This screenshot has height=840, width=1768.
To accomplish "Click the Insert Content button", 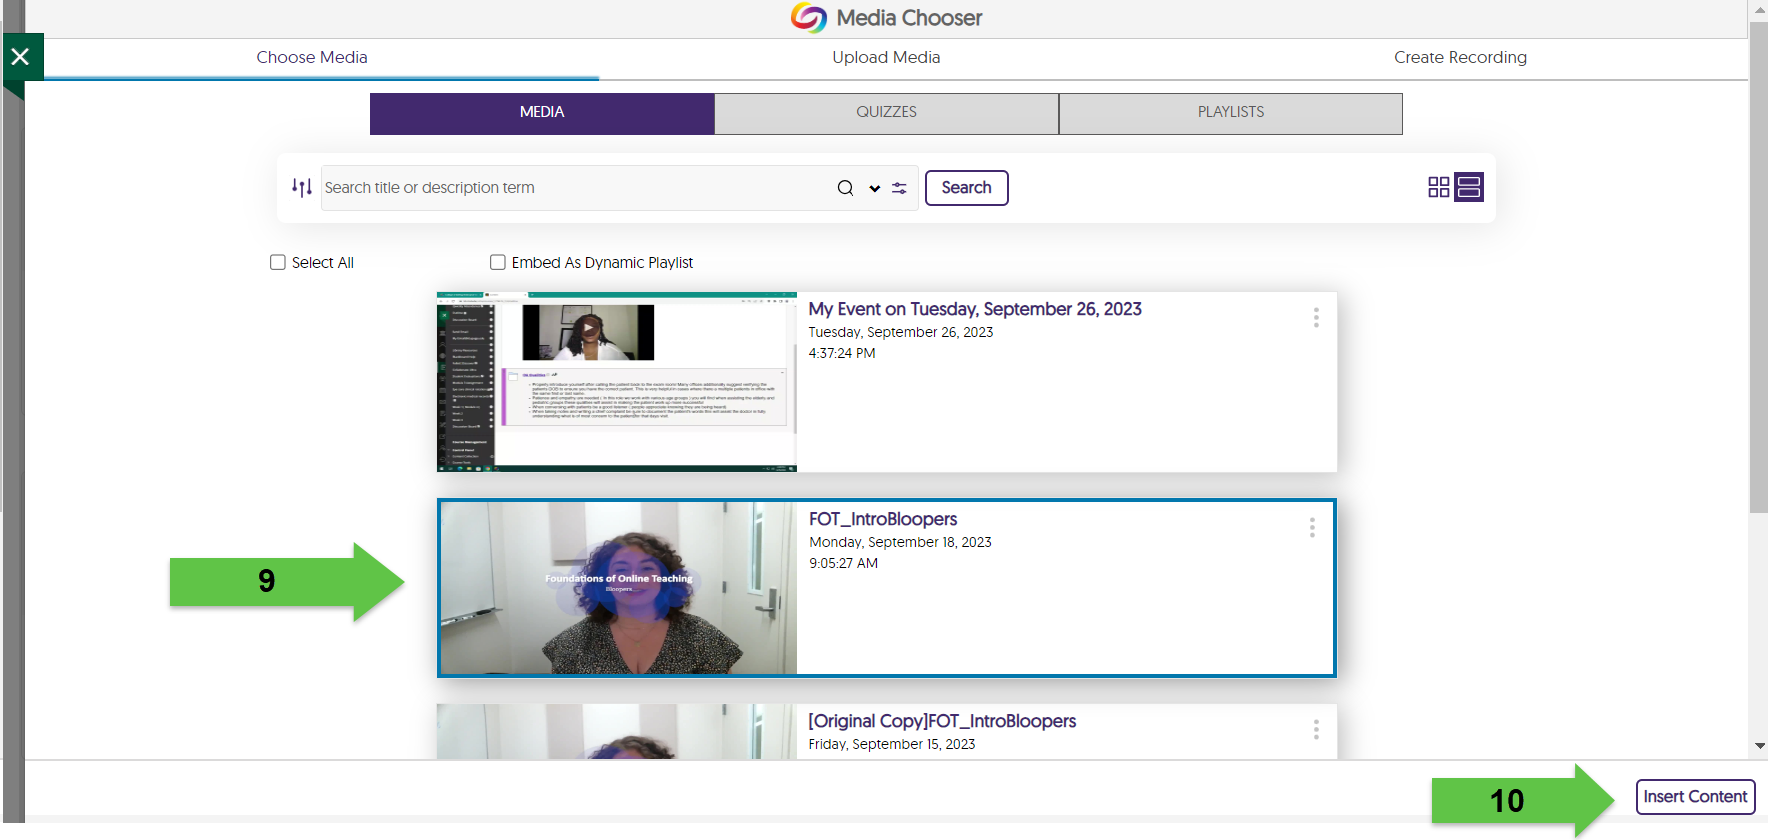I will tap(1695, 797).
